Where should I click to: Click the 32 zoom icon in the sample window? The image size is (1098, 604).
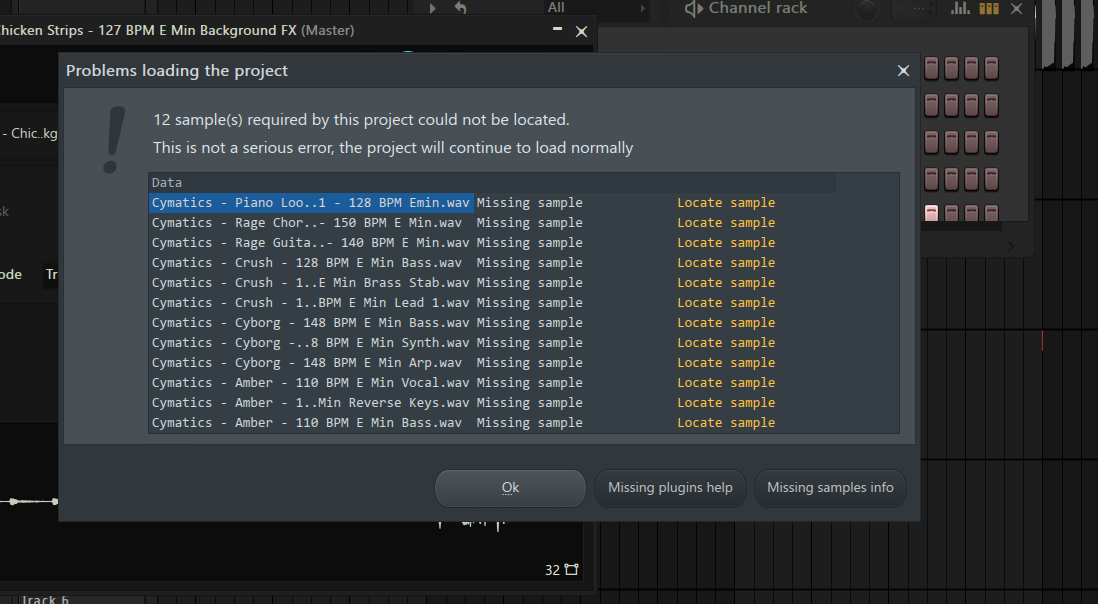571,570
